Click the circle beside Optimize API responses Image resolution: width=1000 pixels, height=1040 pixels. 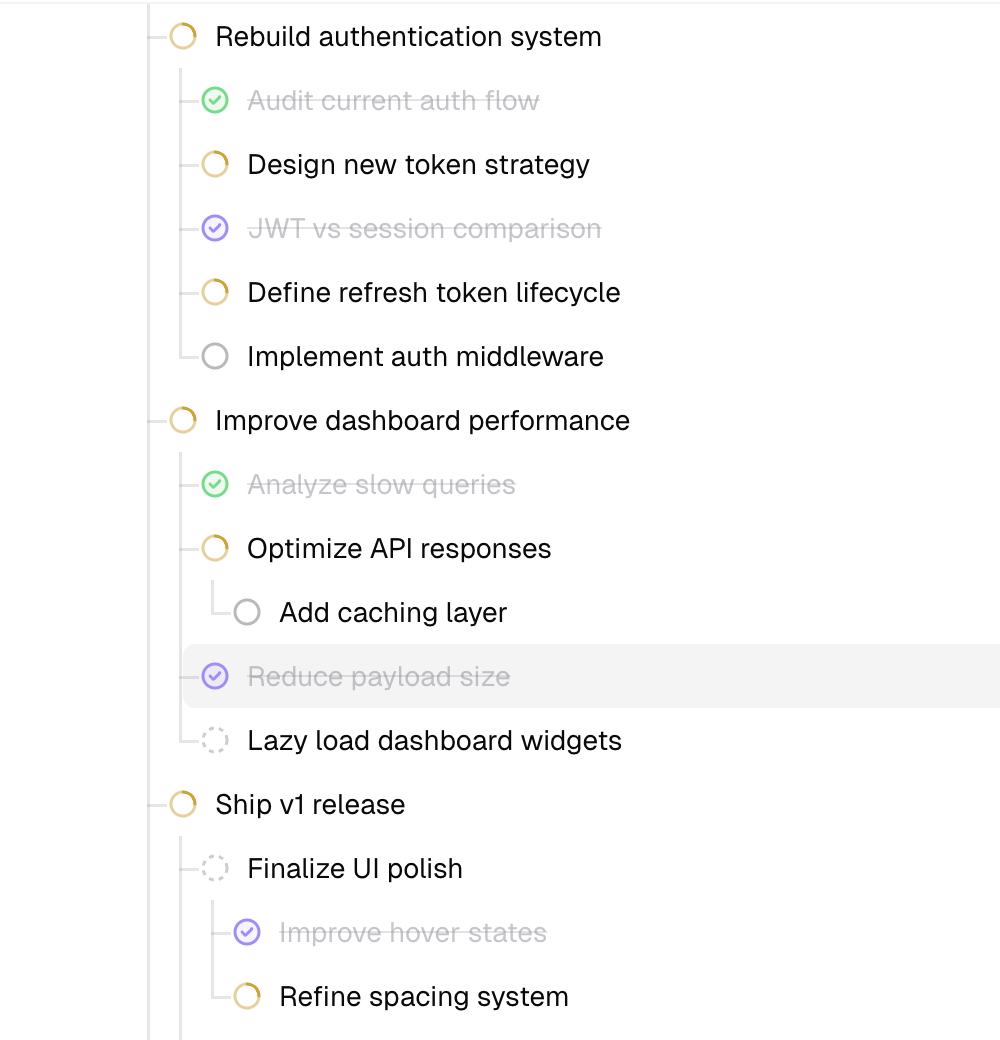215,548
